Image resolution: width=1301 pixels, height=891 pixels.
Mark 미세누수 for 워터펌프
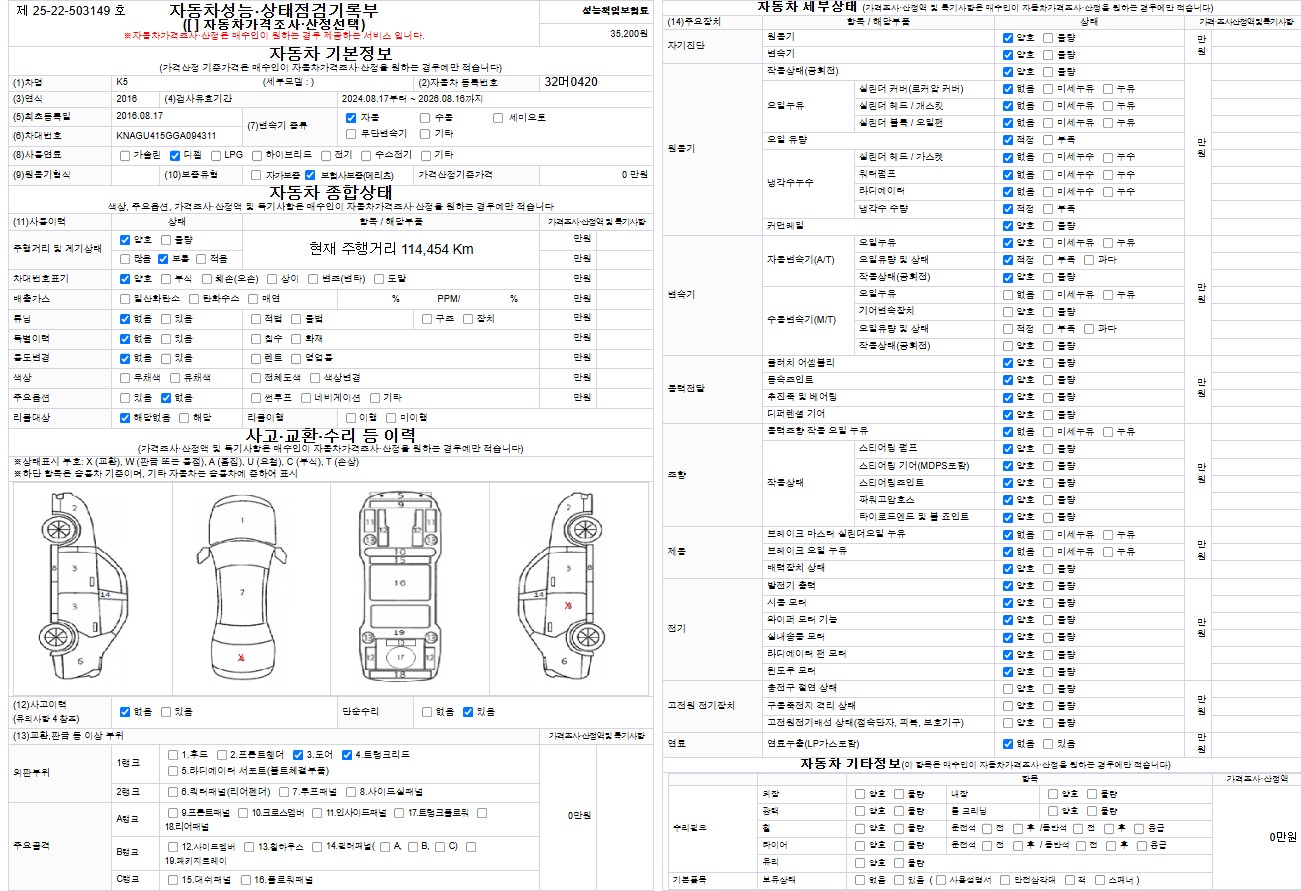(1048, 175)
